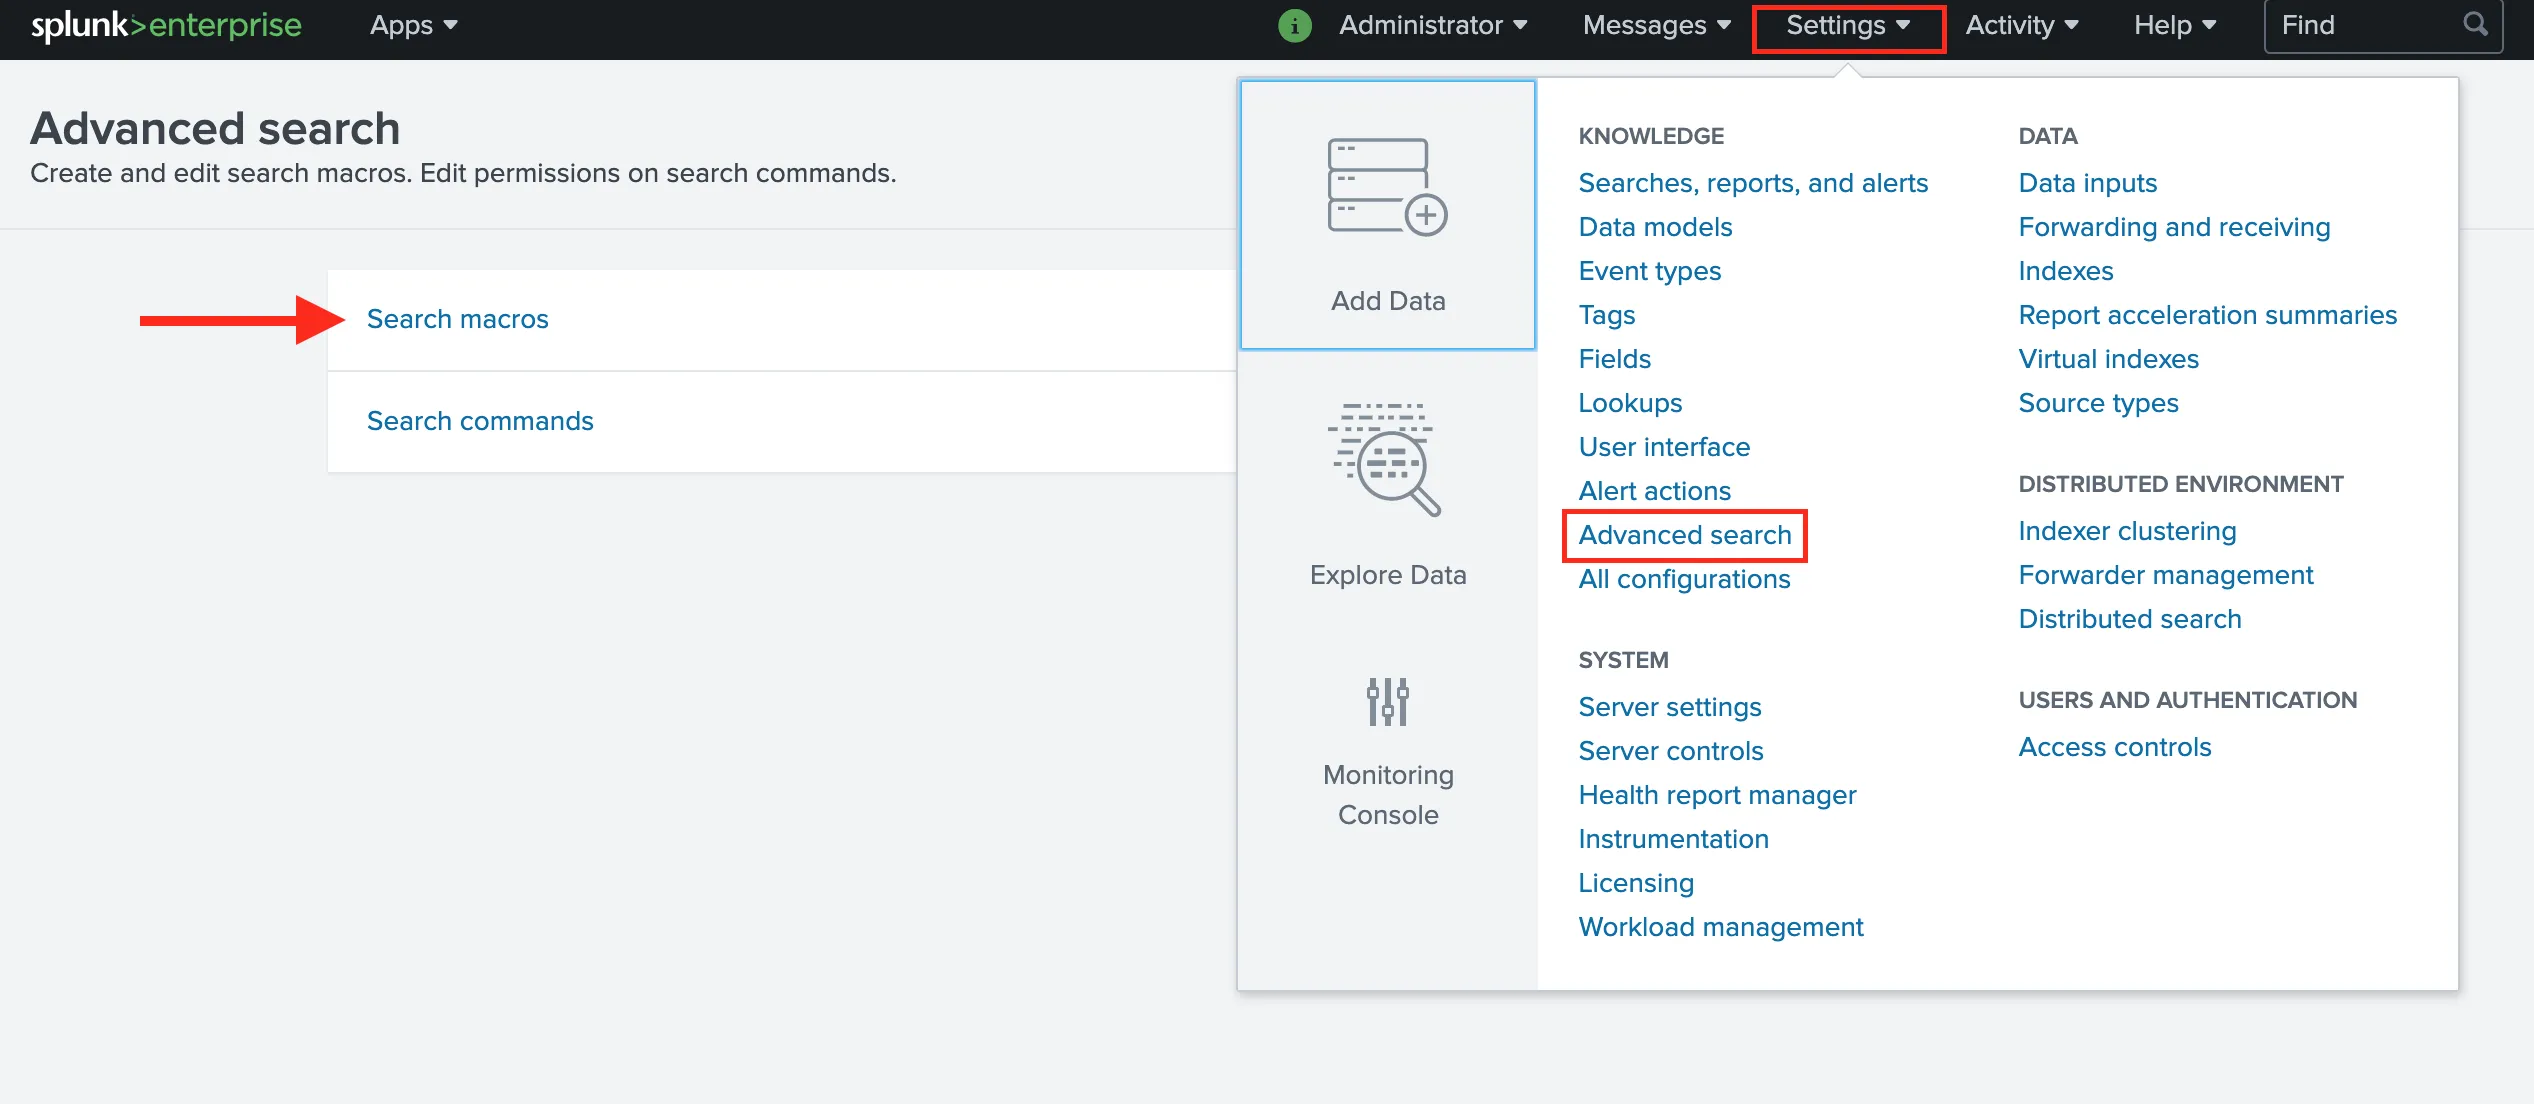Select Advanced search in Knowledge section
Image resolution: width=2534 pixels, height=1104 pixels.
[1684, 535]
